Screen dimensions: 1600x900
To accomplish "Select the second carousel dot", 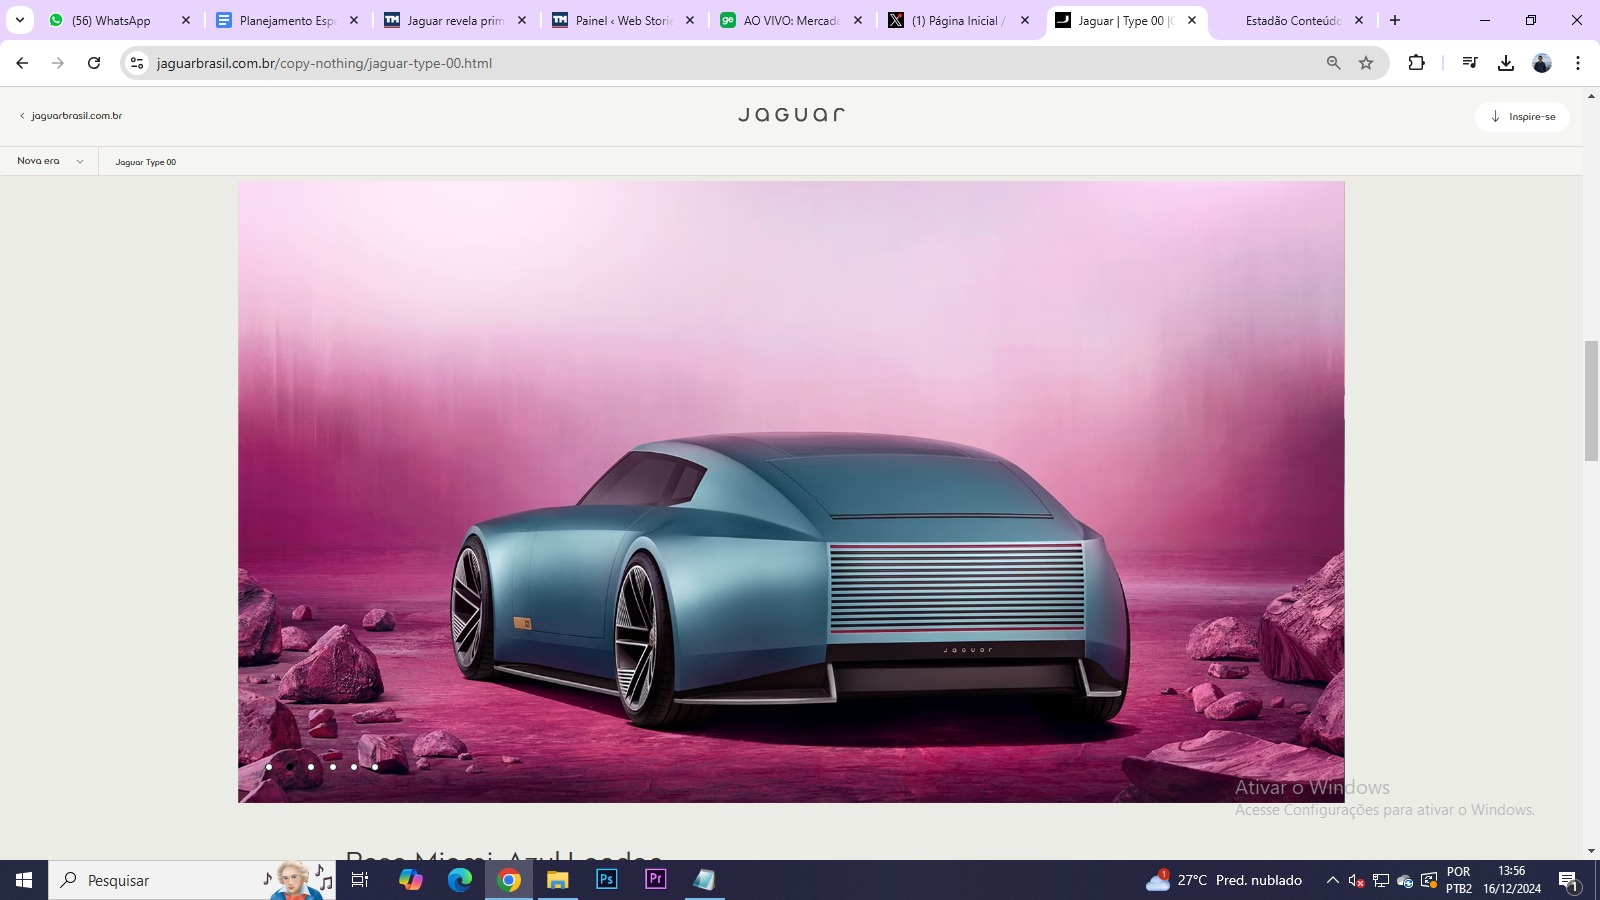I will point(290,767).
